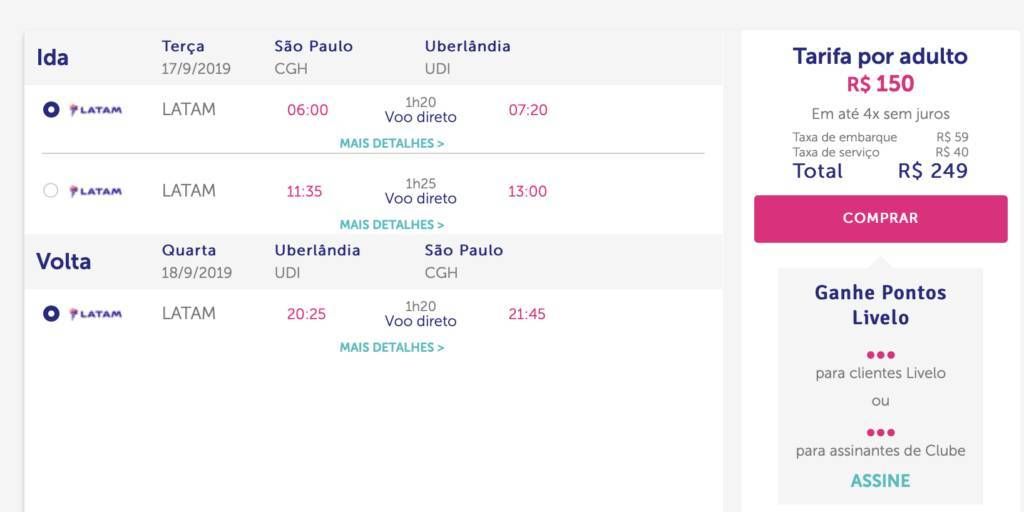Click the 07:20 arrival time
This screenshot has width=1024, height=512.
tap(528, 110)
